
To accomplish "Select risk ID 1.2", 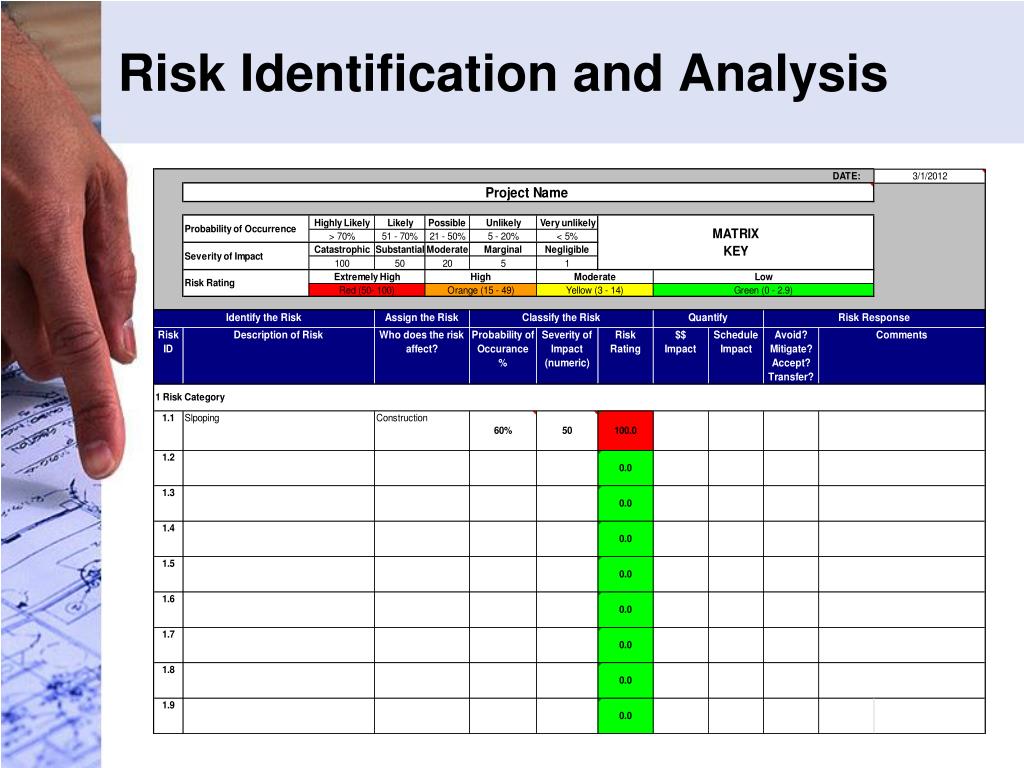I will (x=168, y=468).
